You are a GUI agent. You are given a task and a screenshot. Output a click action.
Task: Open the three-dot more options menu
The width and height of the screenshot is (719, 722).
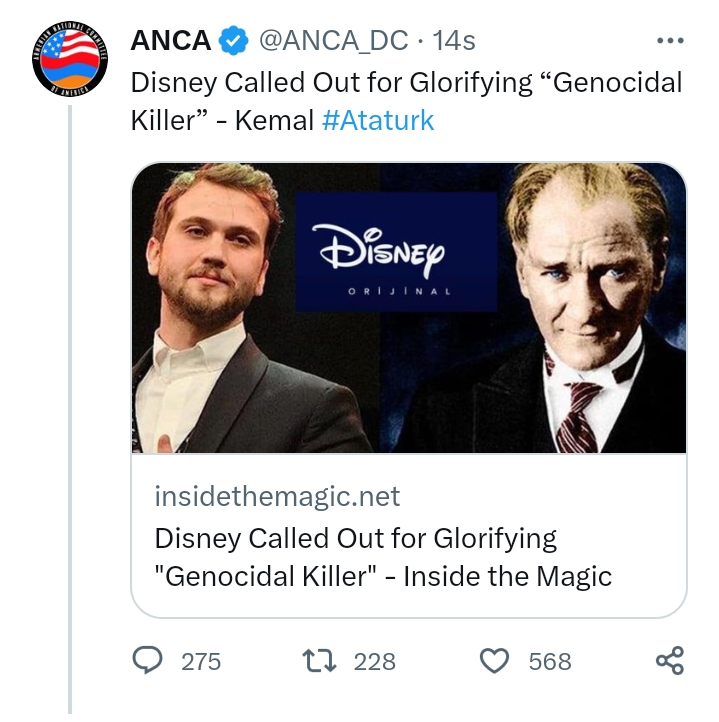click(668, 41)
